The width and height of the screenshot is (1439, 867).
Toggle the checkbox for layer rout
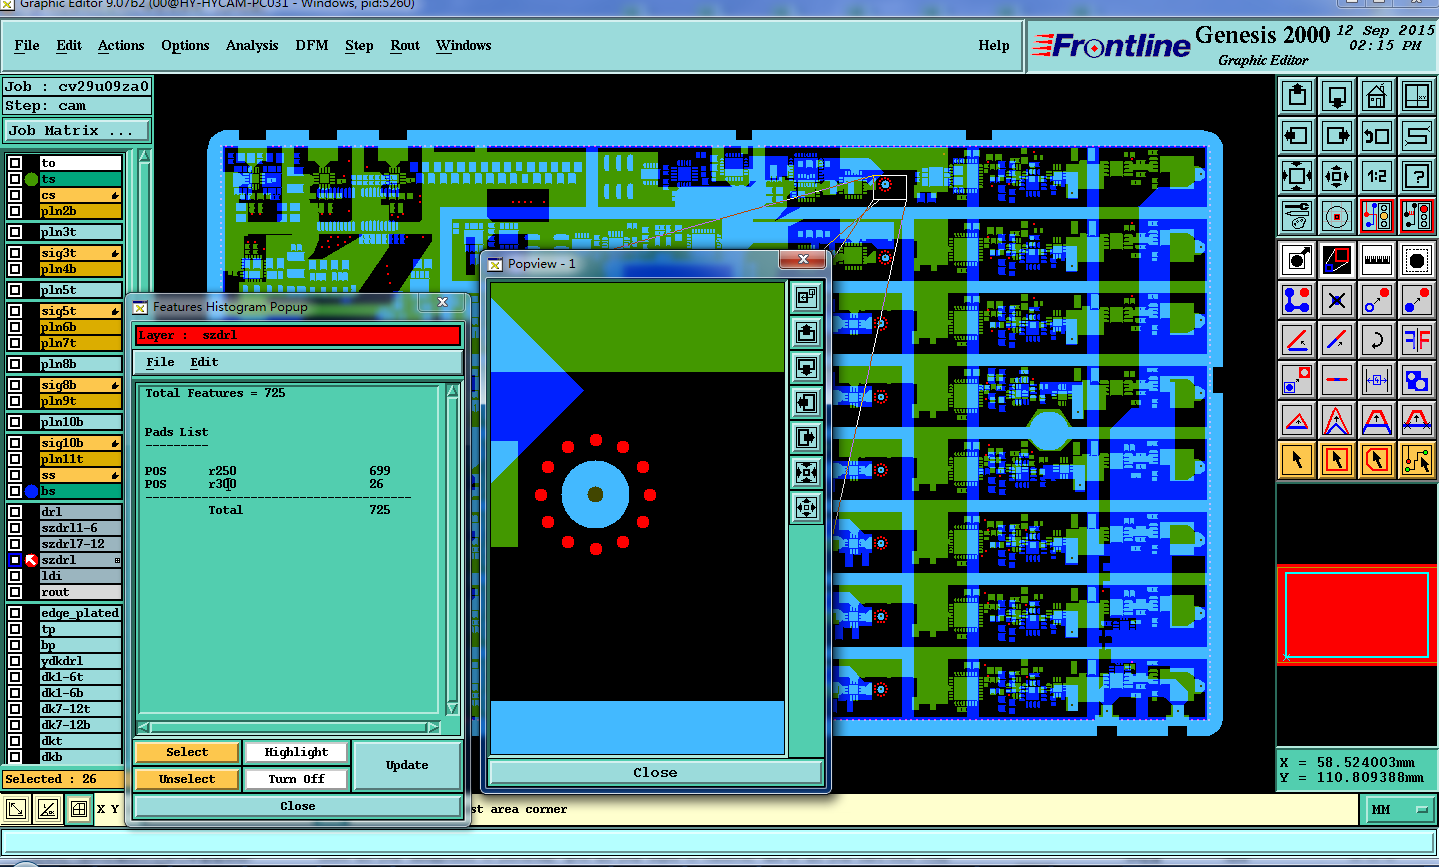[15, 592]
